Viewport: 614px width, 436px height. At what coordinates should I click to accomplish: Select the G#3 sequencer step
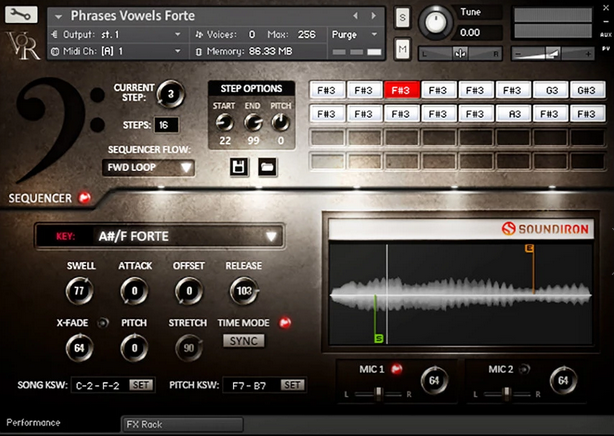click(x=587, y=90)
